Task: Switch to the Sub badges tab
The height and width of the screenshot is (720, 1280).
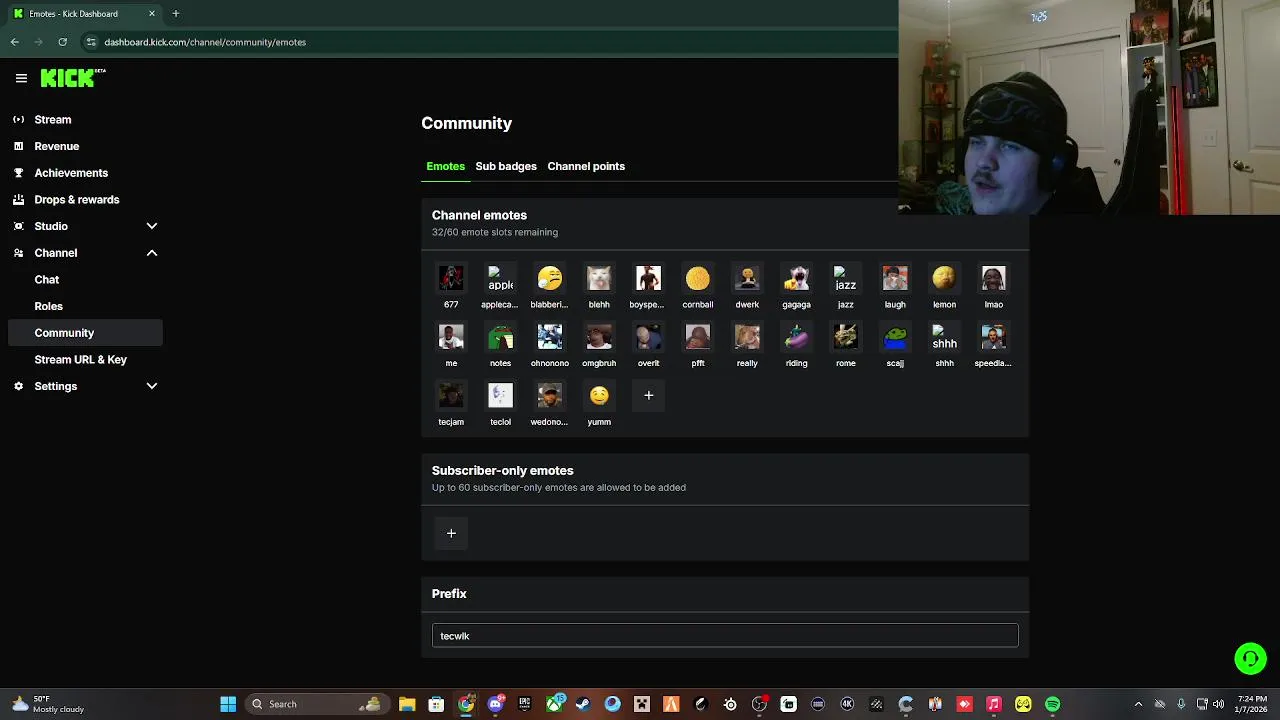Action: [506, 166]
